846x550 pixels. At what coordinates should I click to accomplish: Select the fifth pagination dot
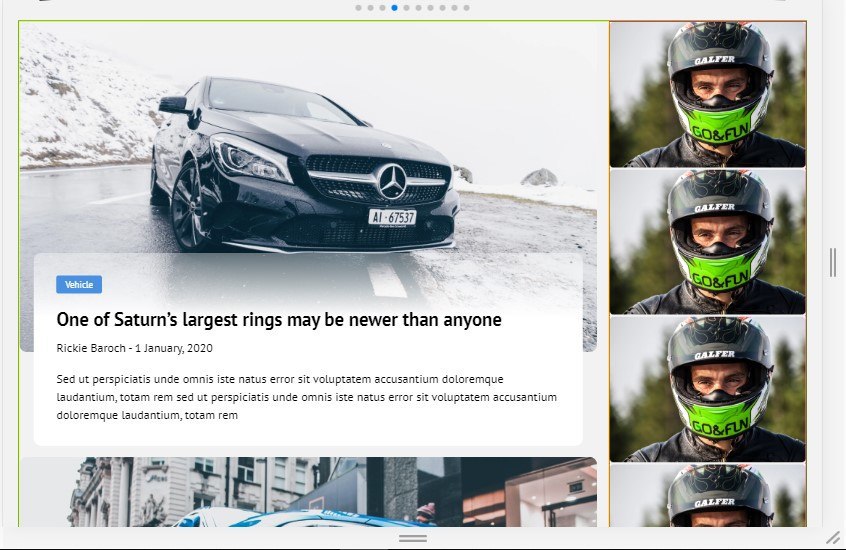(406, 8)
